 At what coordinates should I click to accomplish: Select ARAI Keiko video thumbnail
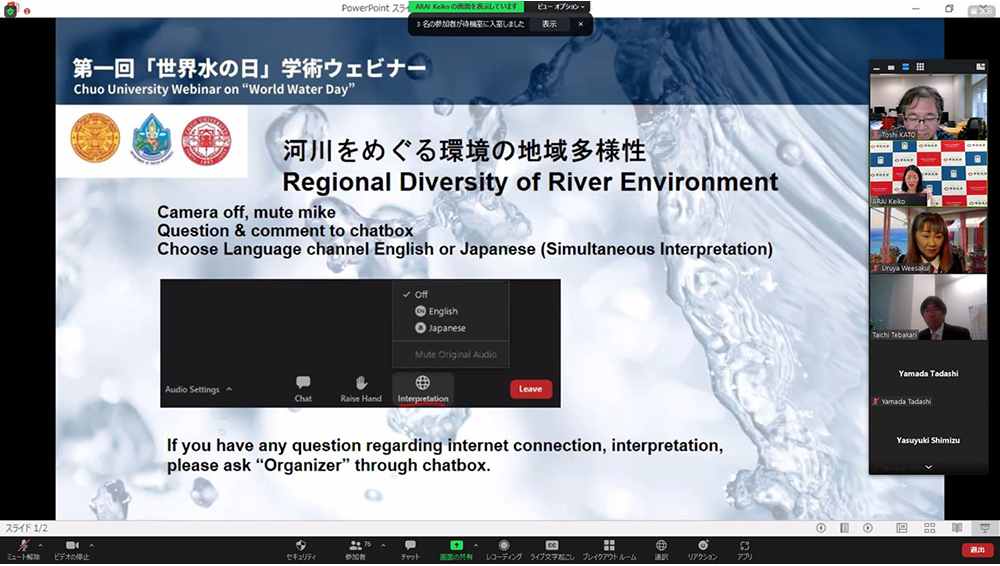[x=929, y=173]
